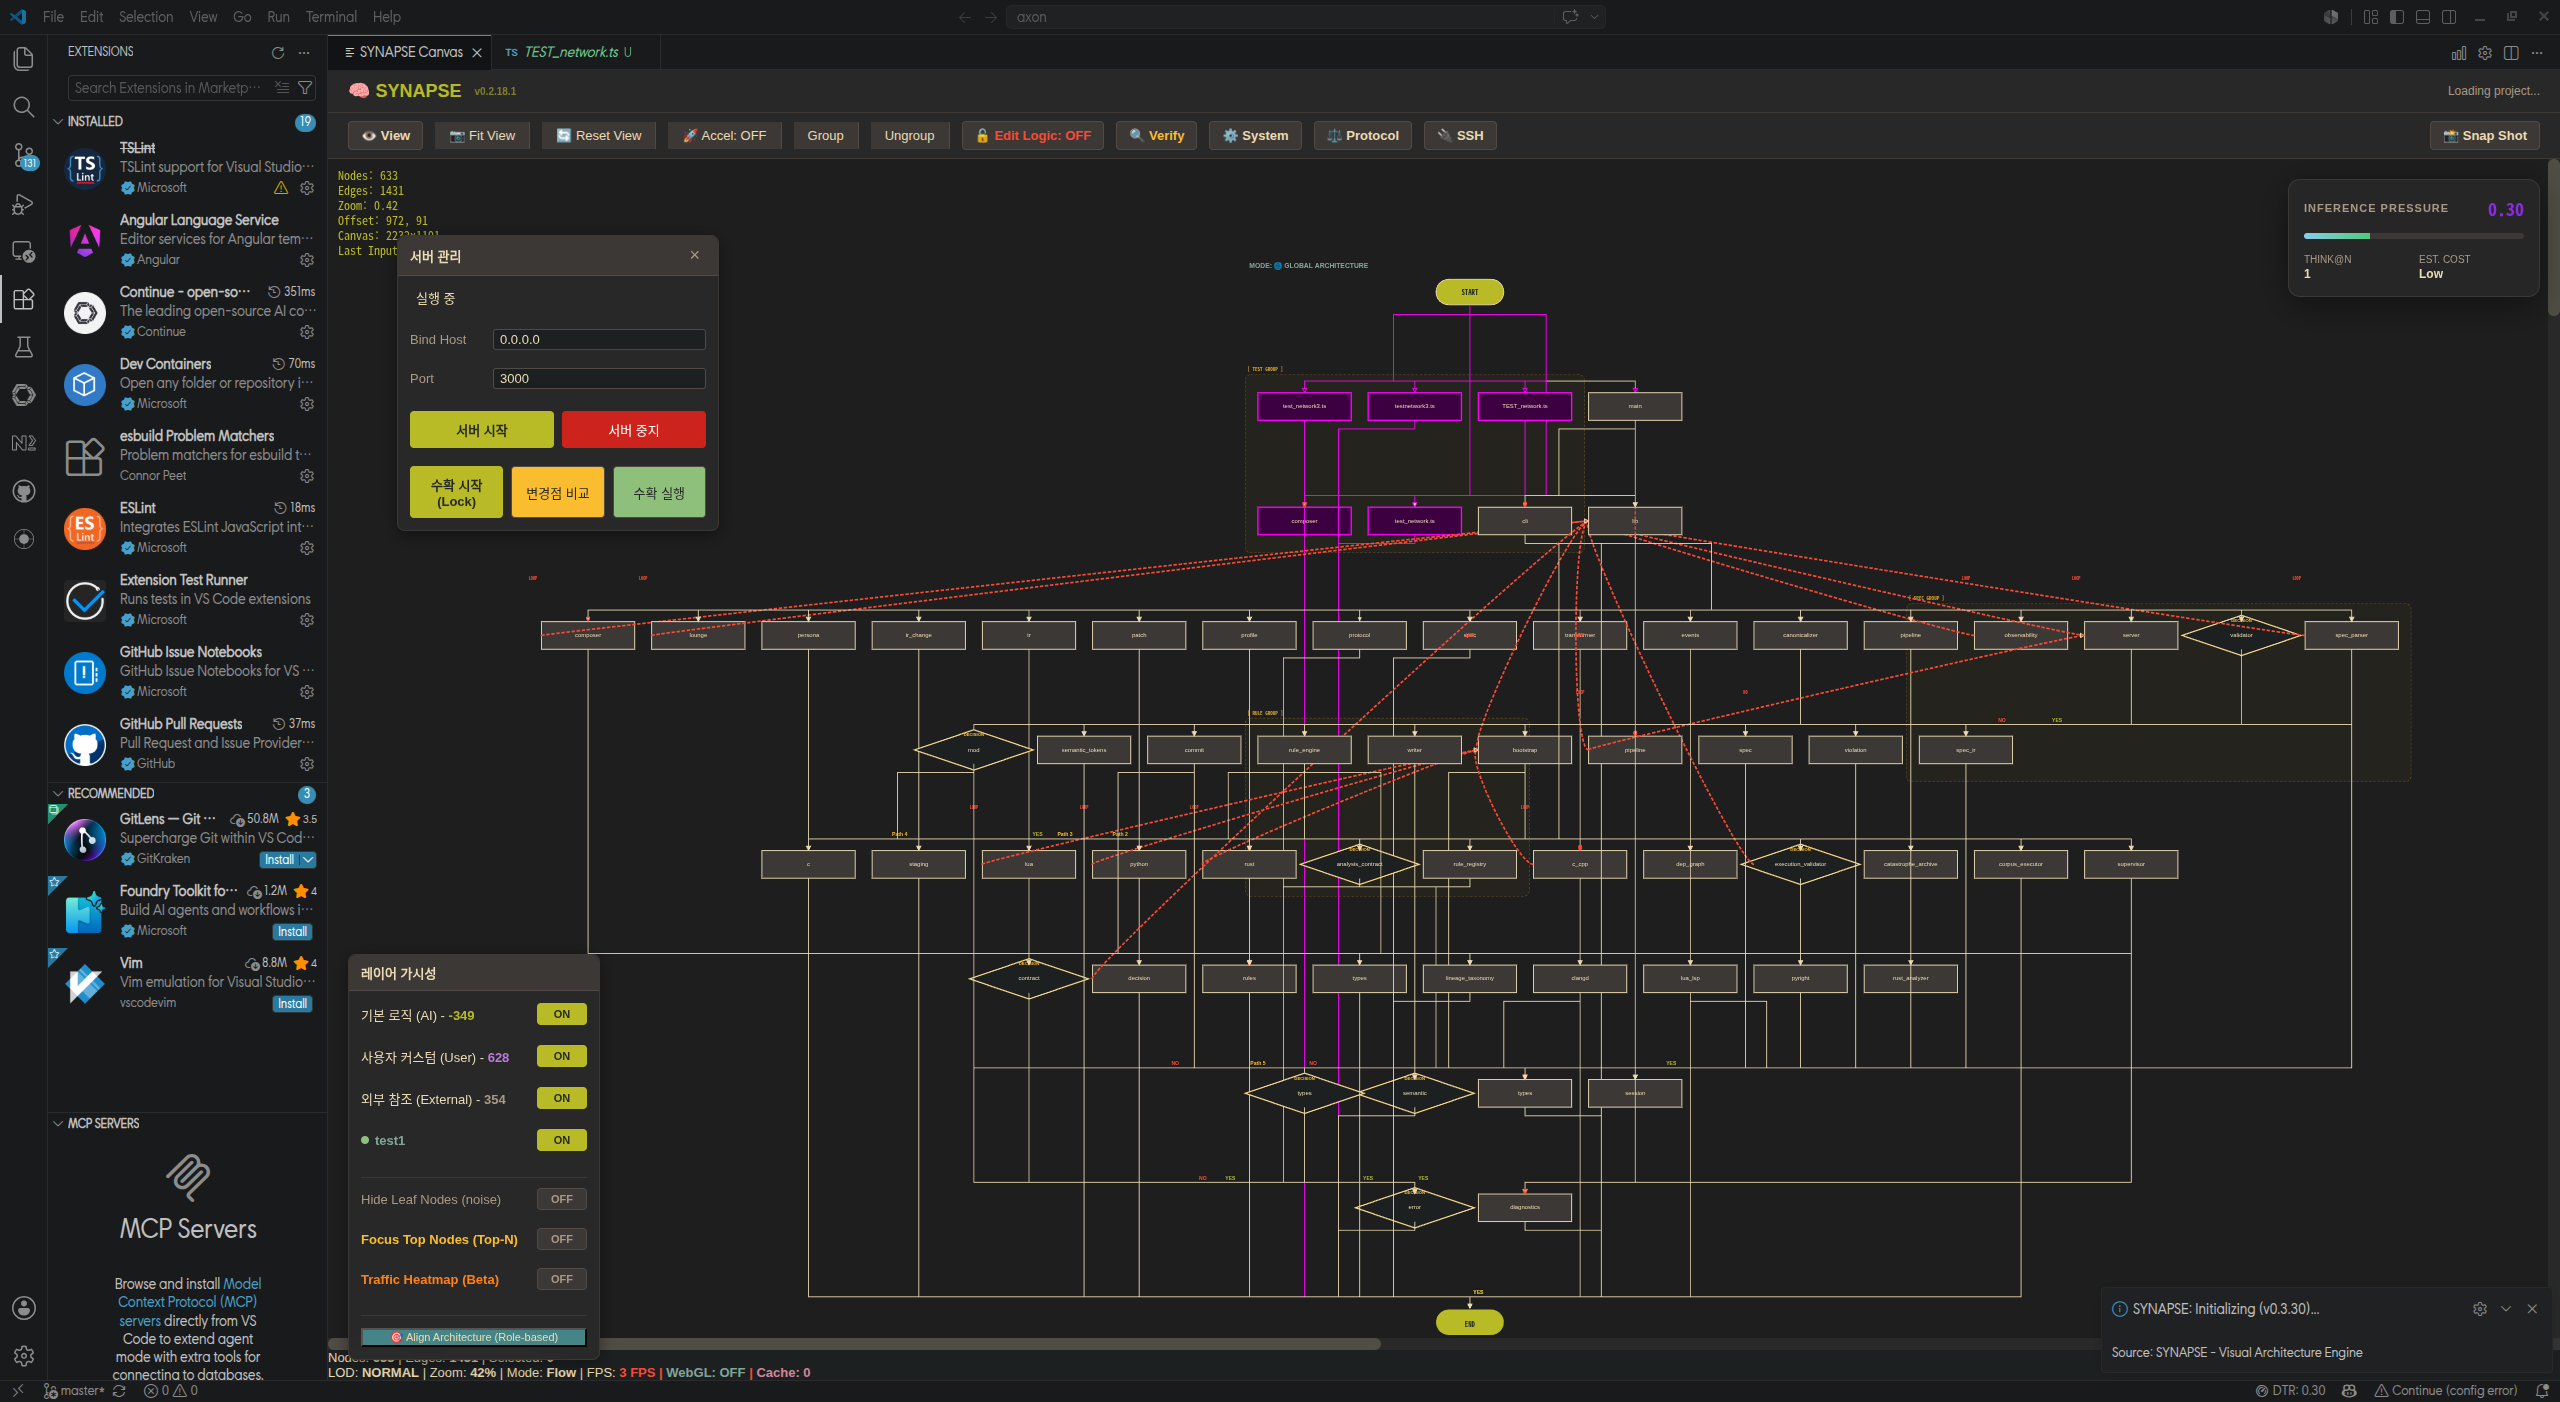Screen dimensions: 2560x1402
Task: Enable Hide Leaf Nodes toggle
Action: point(562,1199)
